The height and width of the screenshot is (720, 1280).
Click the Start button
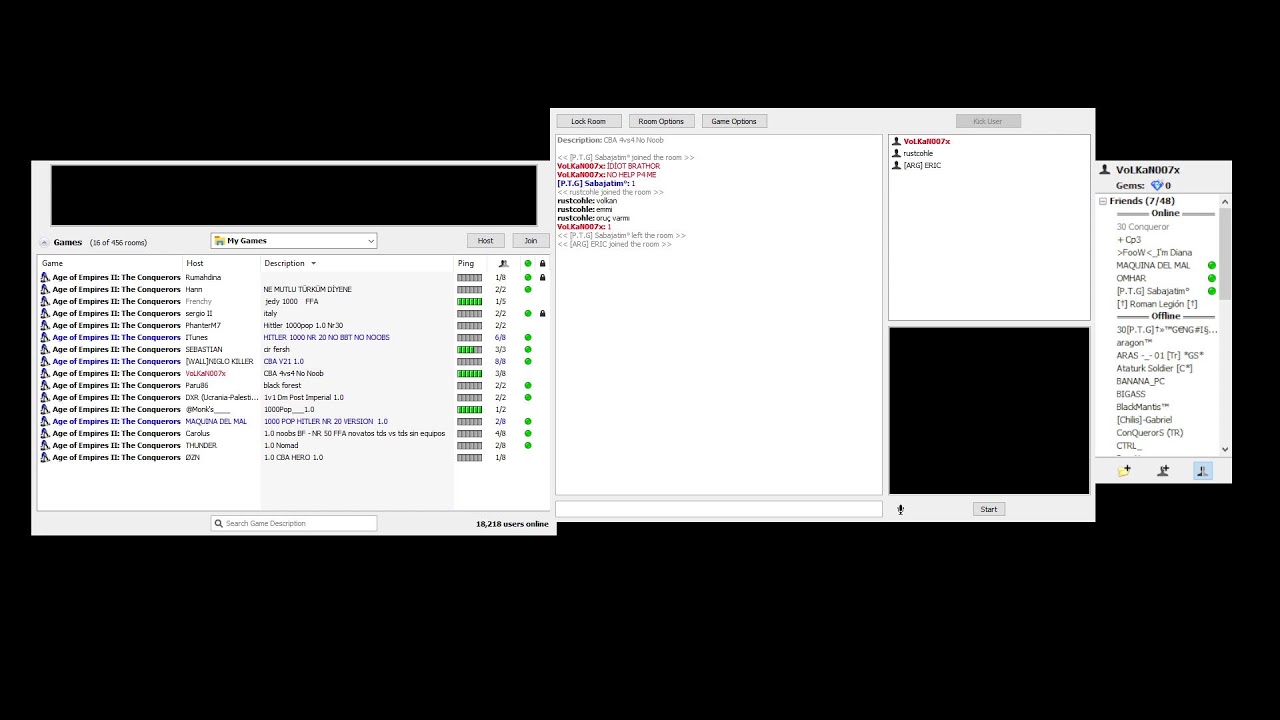(x=988, y=509)
